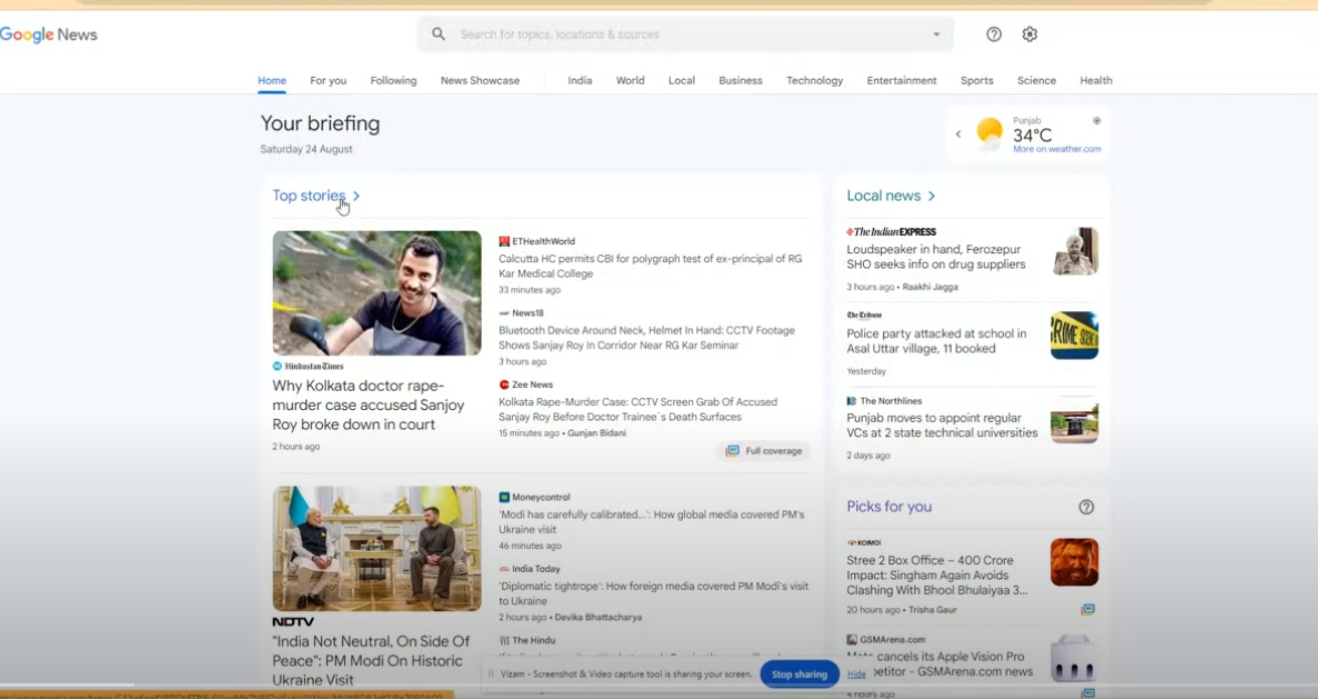Open the Top stories heading link
Viewport: 1318px width, 699px height.
(309, 196)
